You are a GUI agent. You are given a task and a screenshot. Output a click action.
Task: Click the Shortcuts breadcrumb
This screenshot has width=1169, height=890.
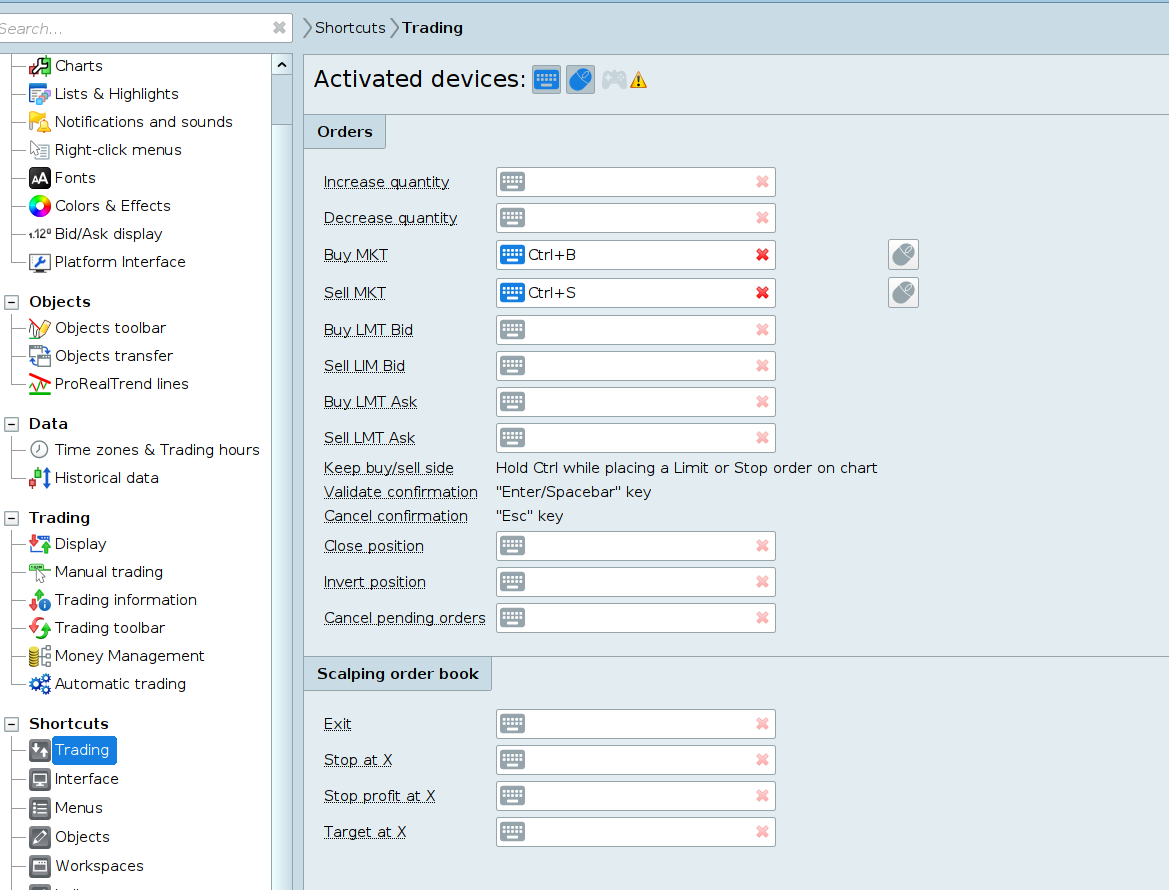[x=350, y=28]
